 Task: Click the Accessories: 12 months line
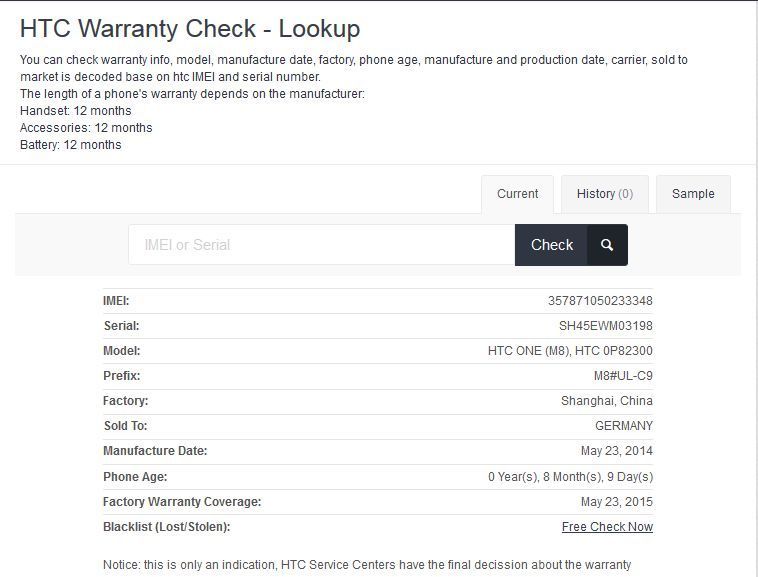pos(86,128)
